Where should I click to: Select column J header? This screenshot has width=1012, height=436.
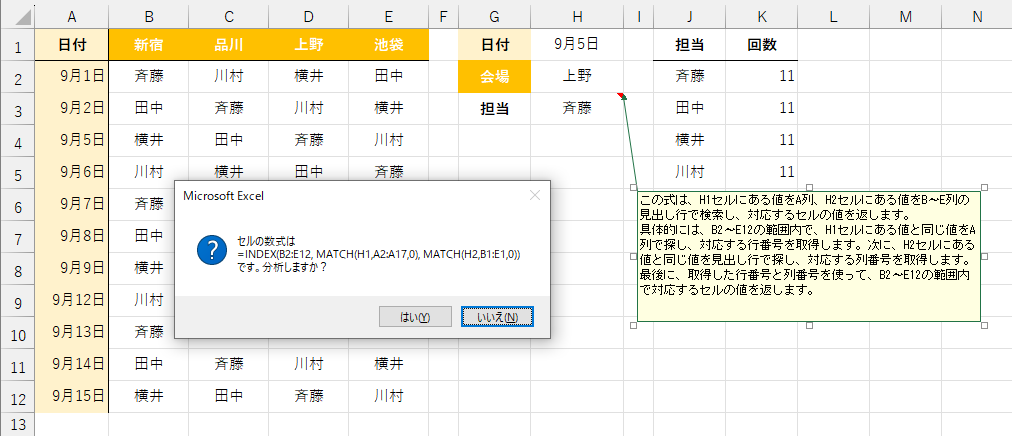689,17
